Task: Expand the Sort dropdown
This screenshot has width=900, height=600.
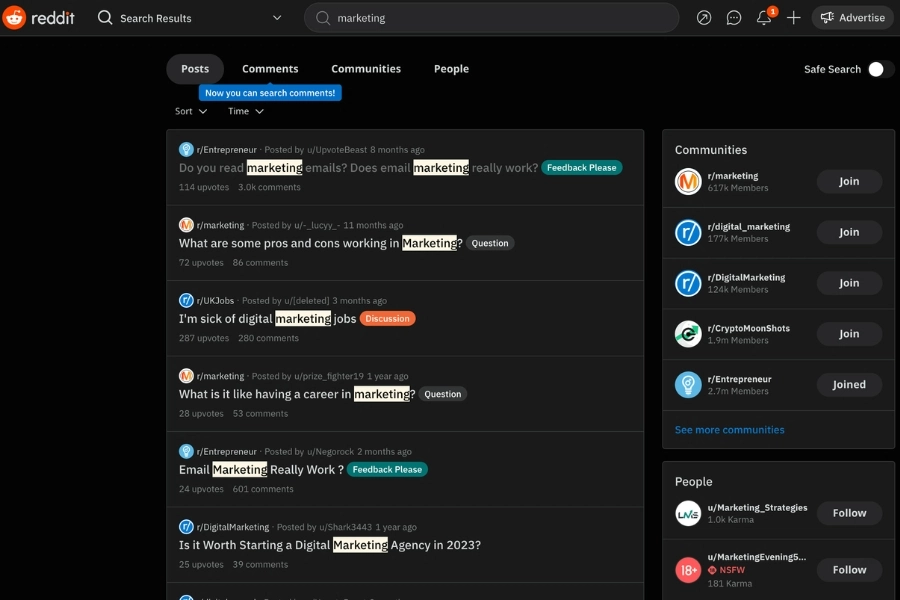Action: (191, 111)
